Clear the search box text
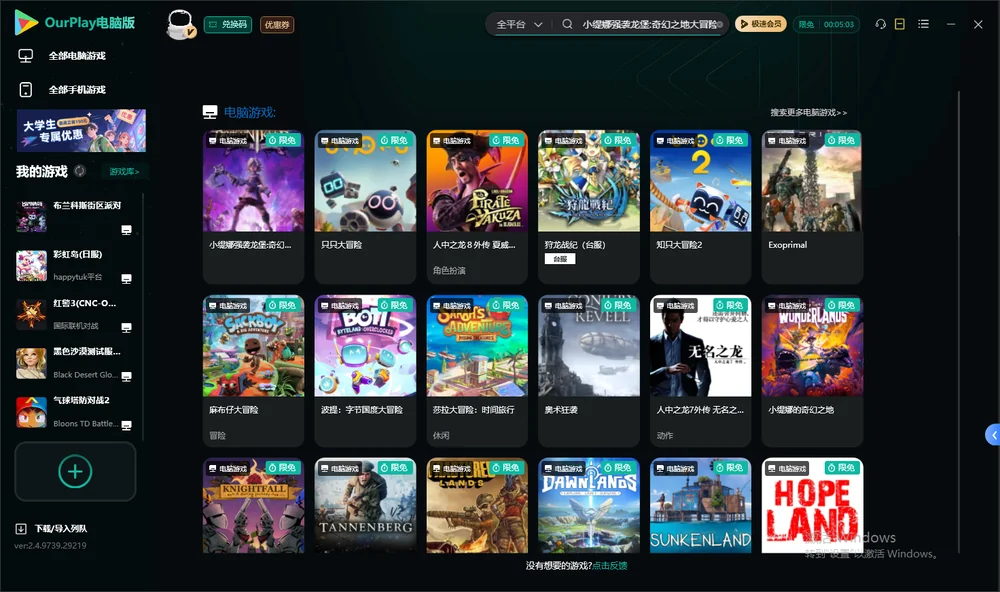 click(x=720, y=24)
